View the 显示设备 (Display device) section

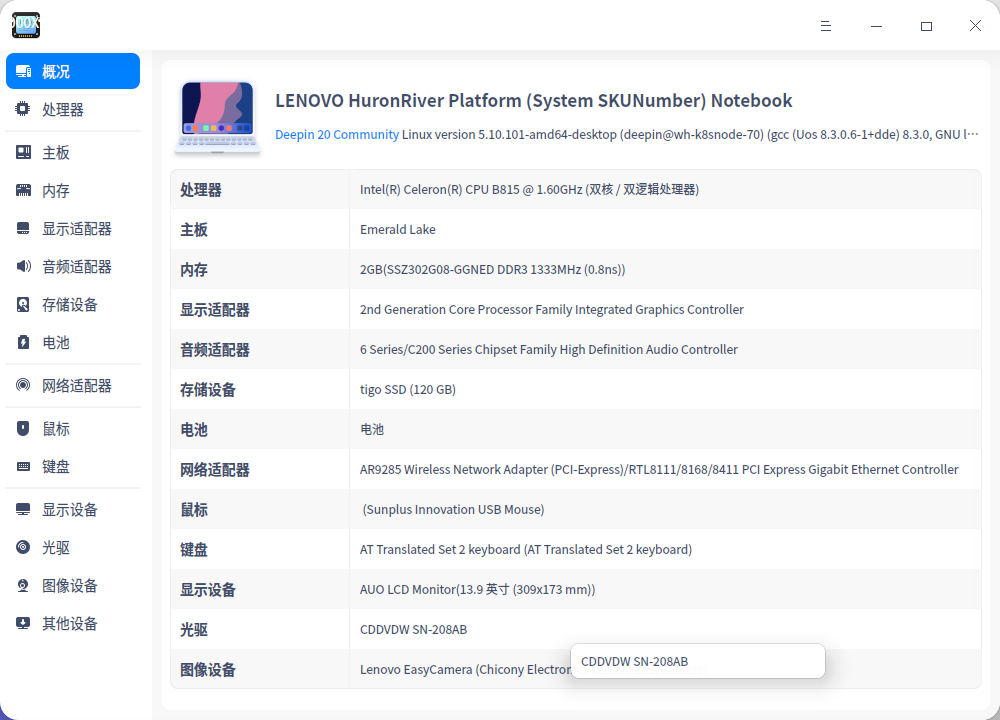point(62,509)
